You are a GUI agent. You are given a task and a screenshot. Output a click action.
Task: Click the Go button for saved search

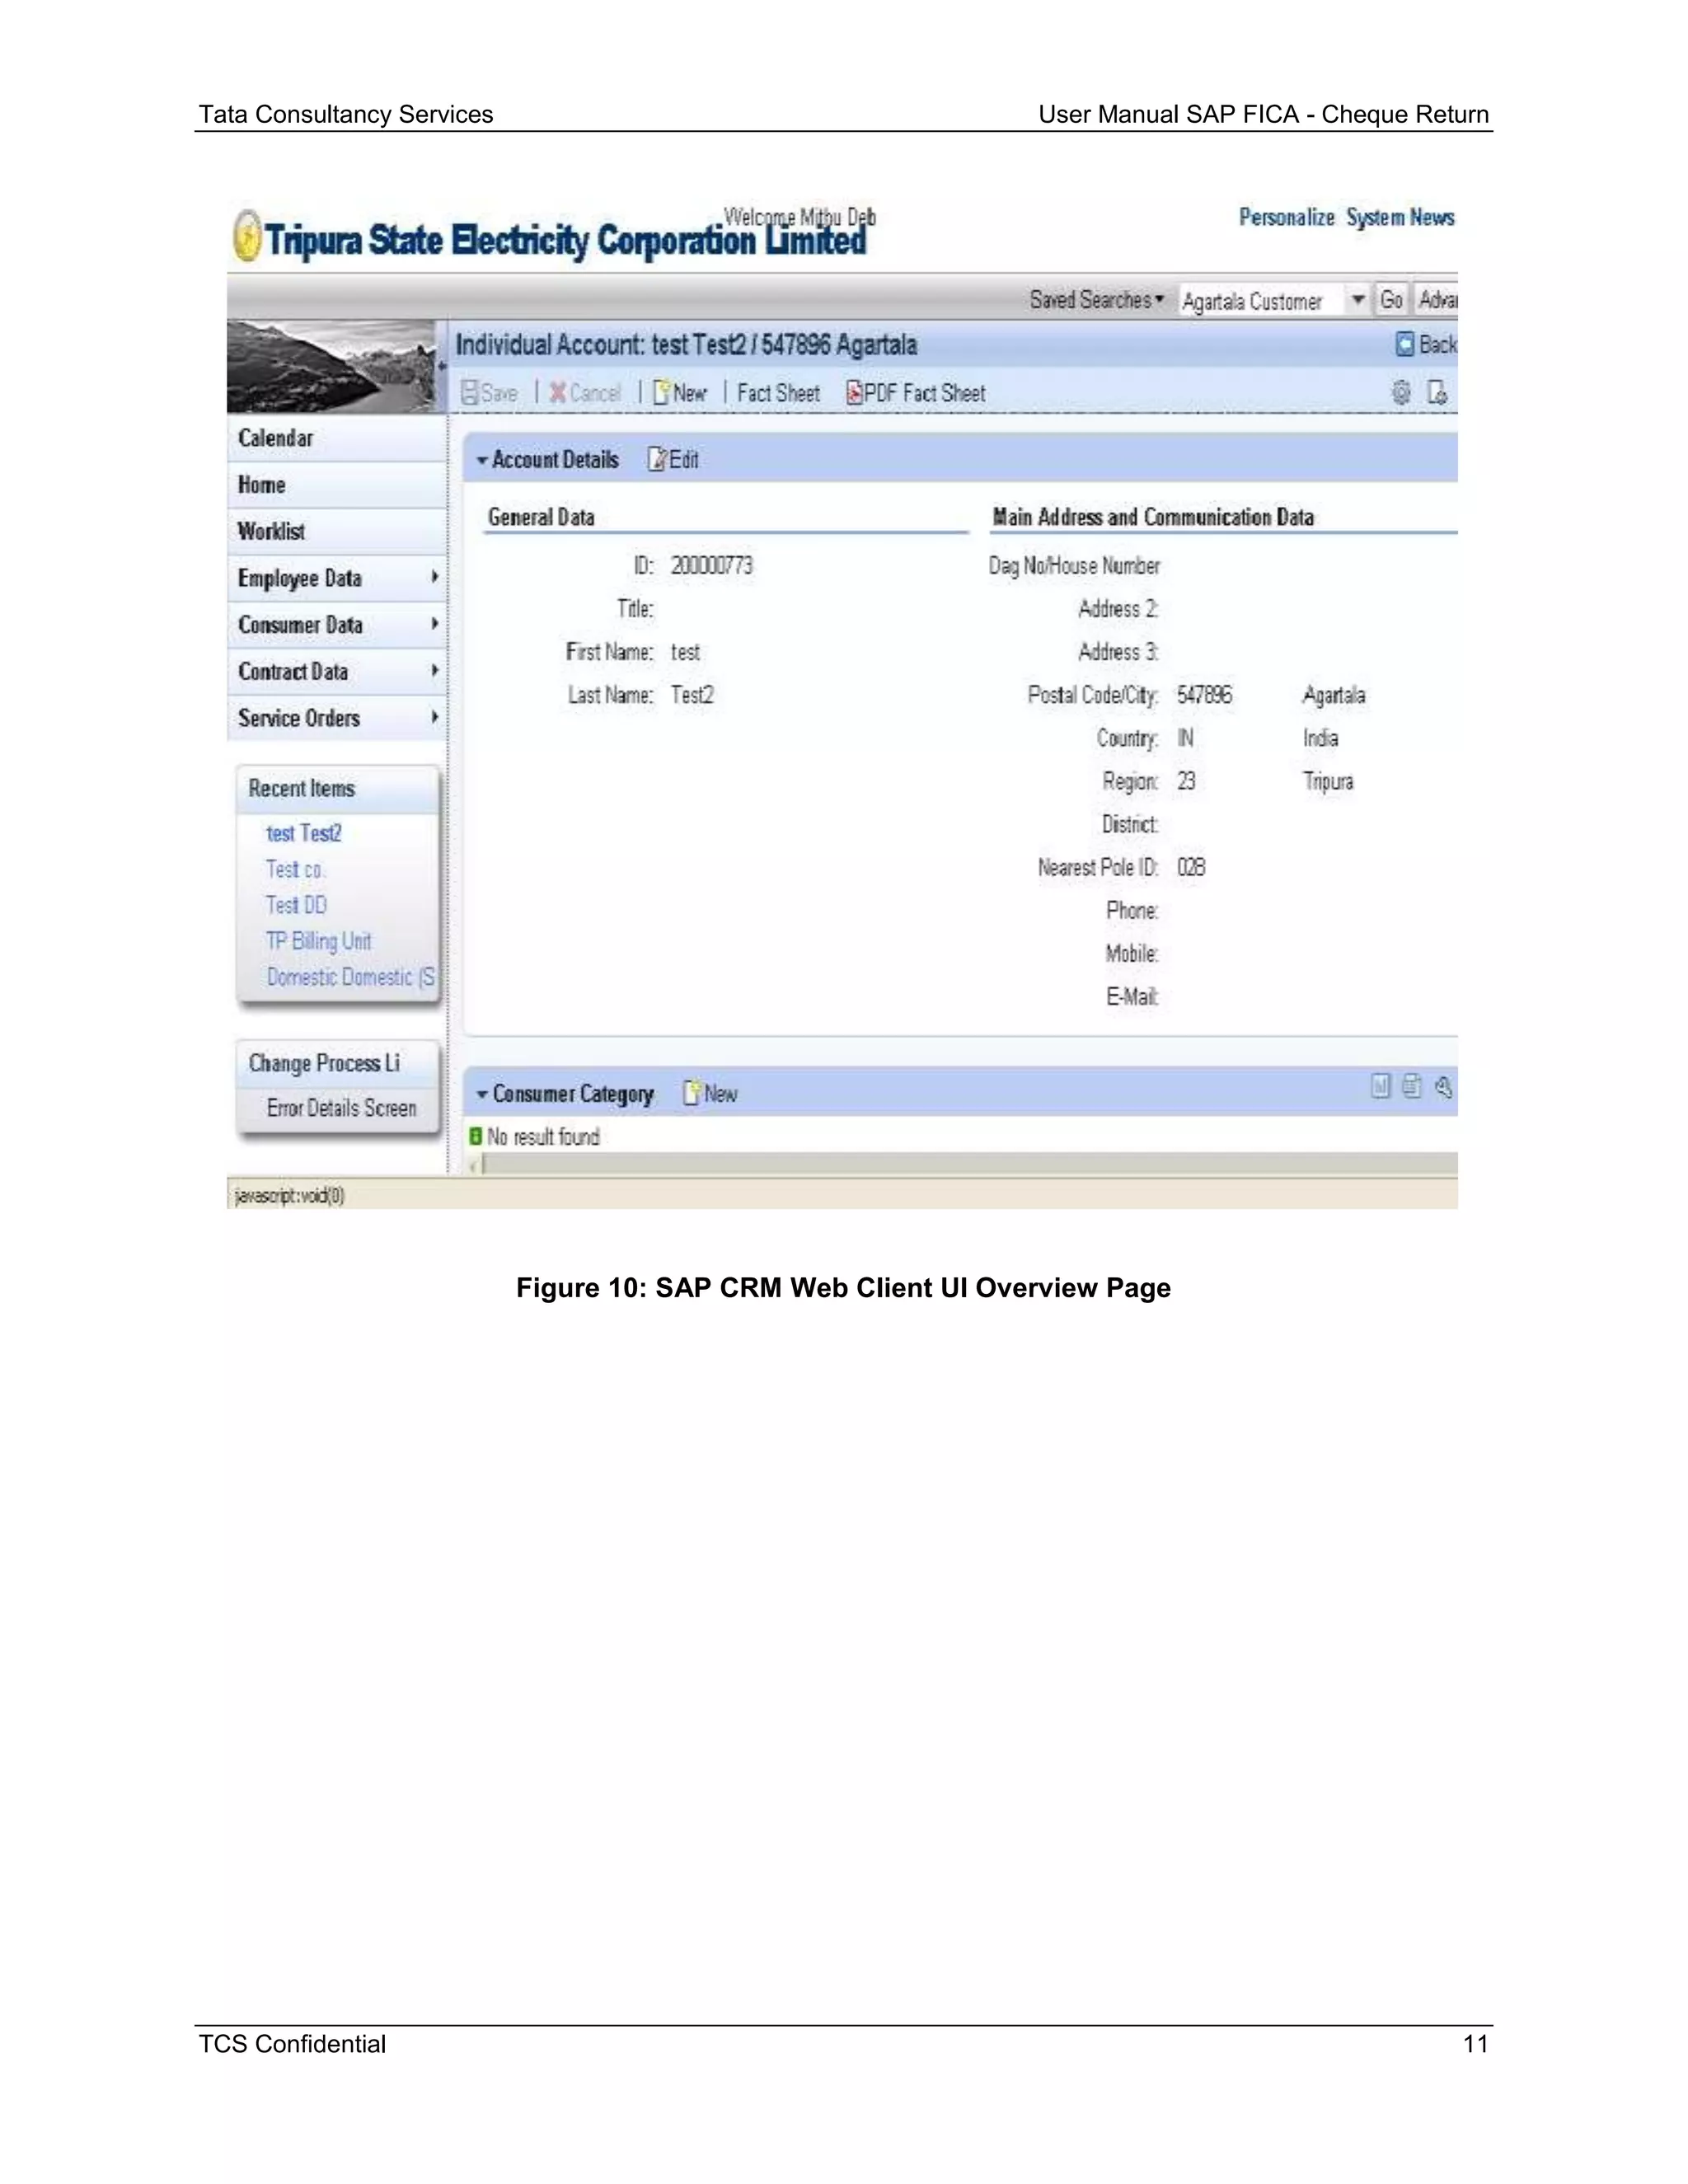point(1391,300)
